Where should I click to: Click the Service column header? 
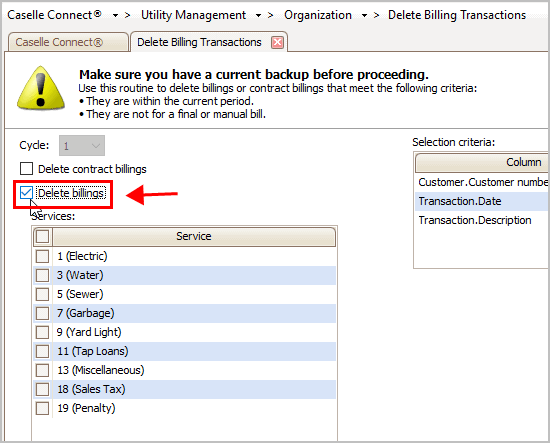point(194,236)
